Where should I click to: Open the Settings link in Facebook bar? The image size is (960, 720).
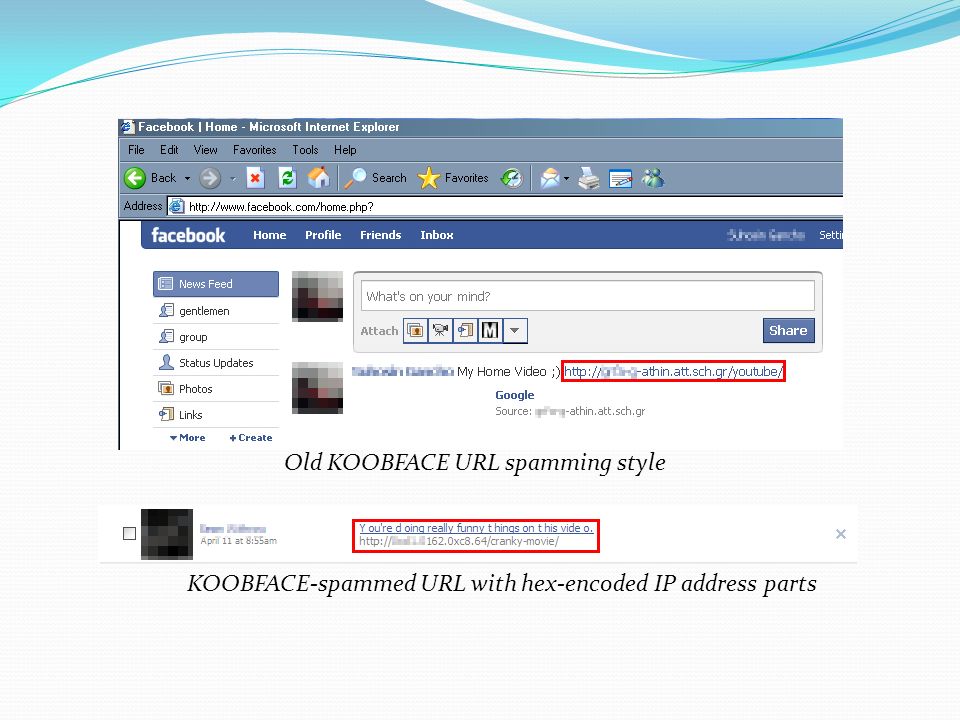[x=831, y=235]
